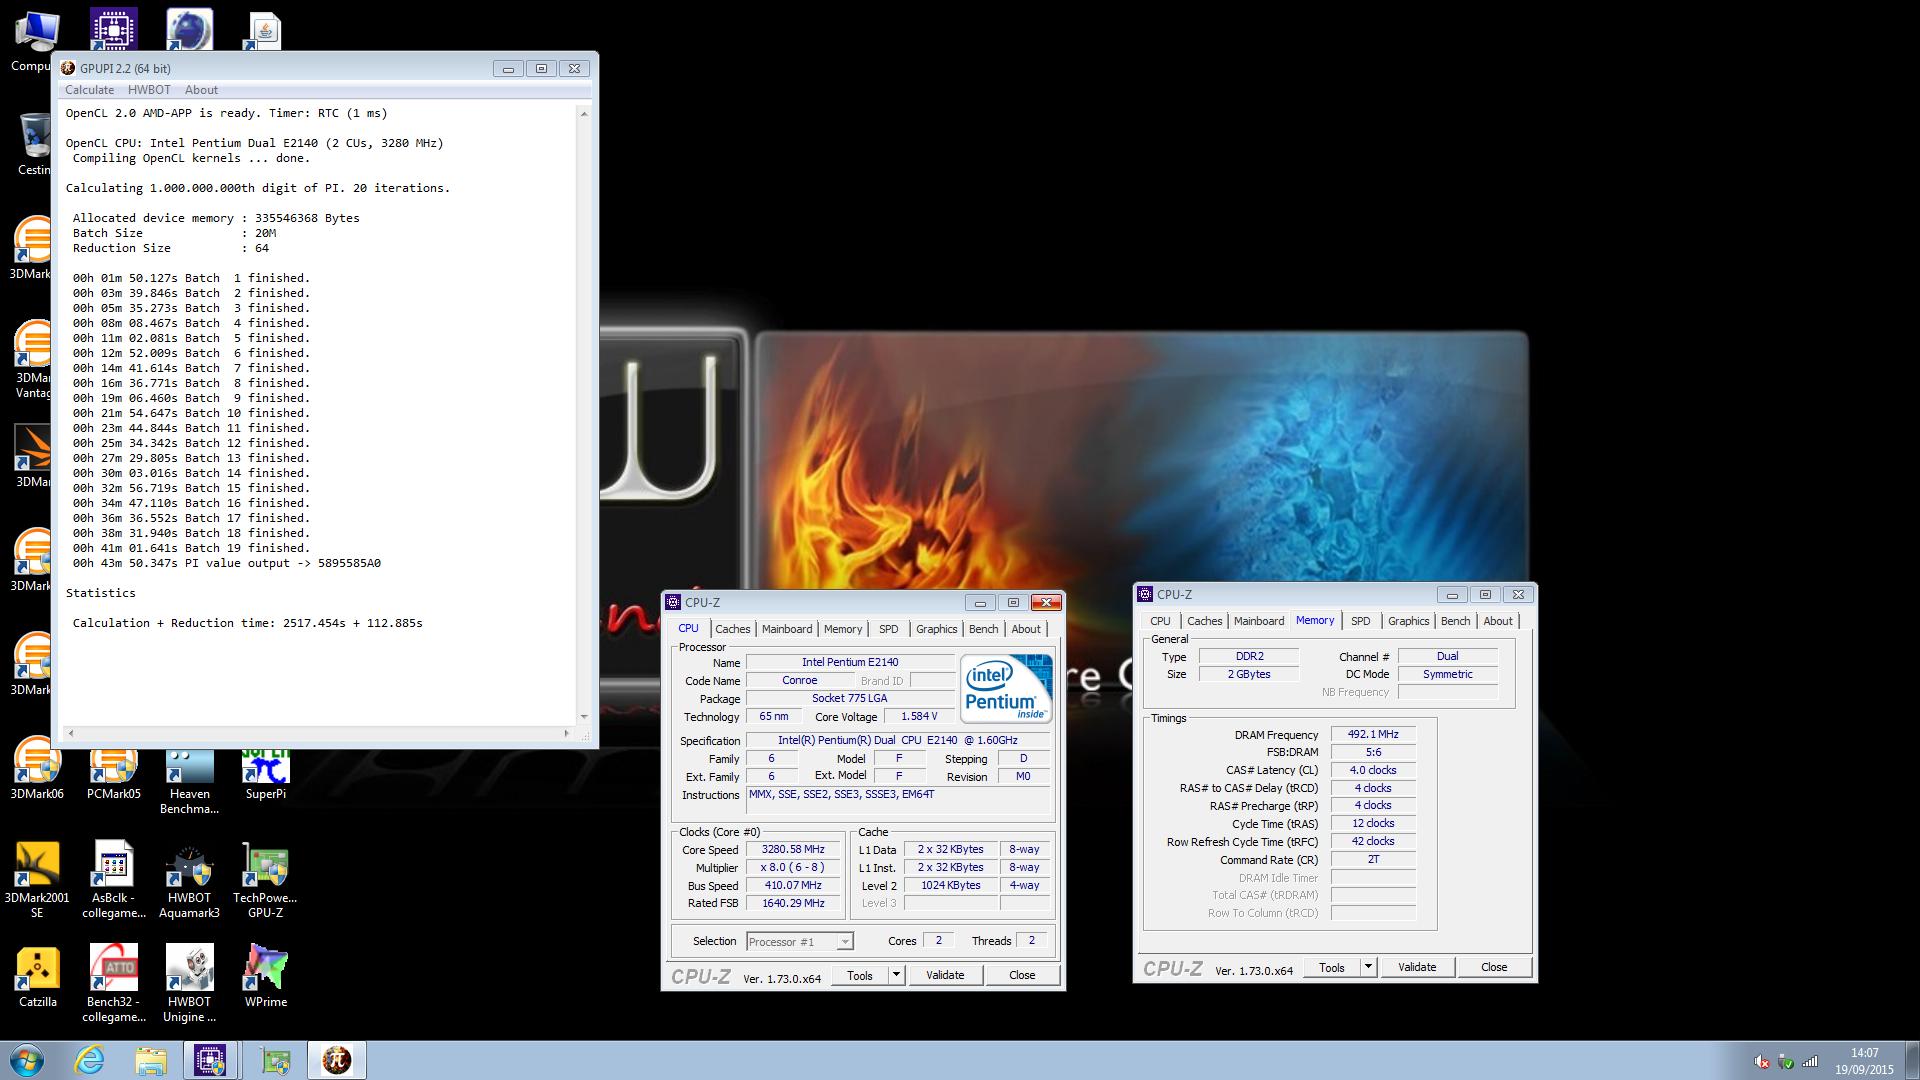Switch to Mainboard tab in CPU-Z processor window

787,629
